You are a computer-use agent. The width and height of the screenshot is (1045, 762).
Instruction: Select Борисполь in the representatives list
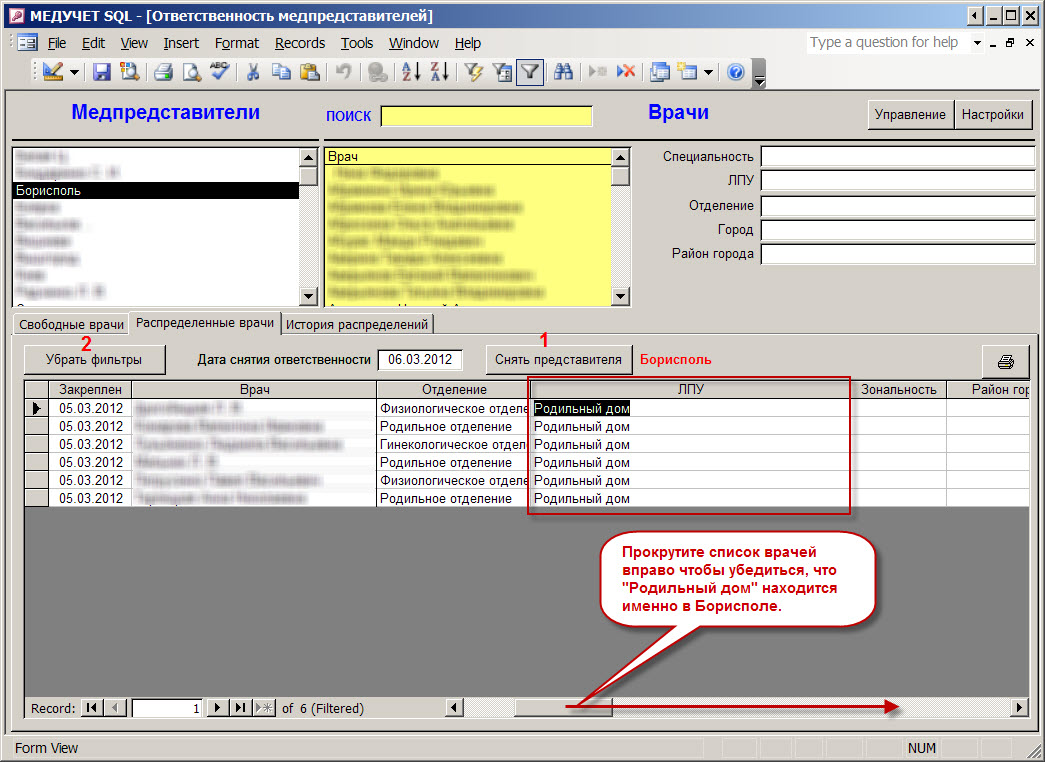(x=155, y=191)
